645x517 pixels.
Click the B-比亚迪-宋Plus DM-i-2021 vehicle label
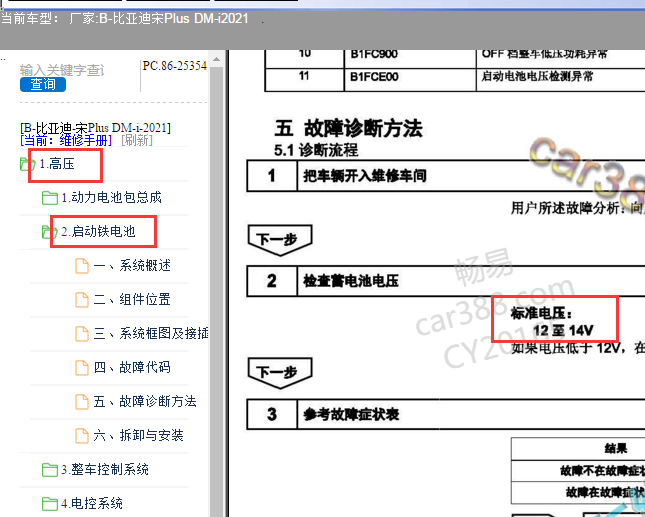point(95,128)
